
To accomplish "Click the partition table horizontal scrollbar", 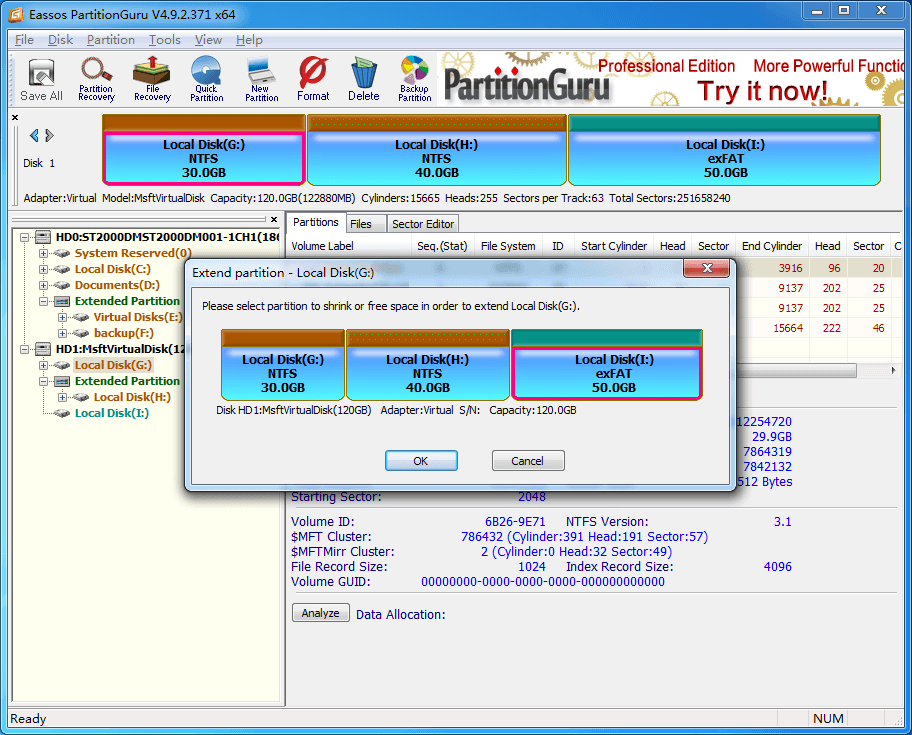I will pos(796,370).
